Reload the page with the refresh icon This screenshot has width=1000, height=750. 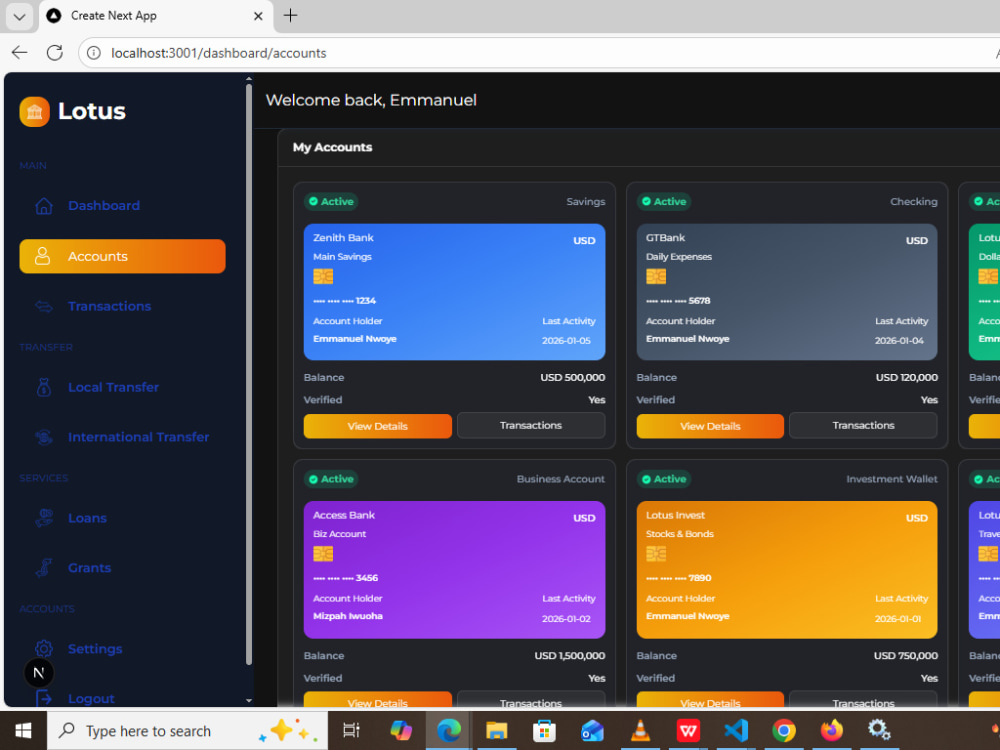pos(55,53)
